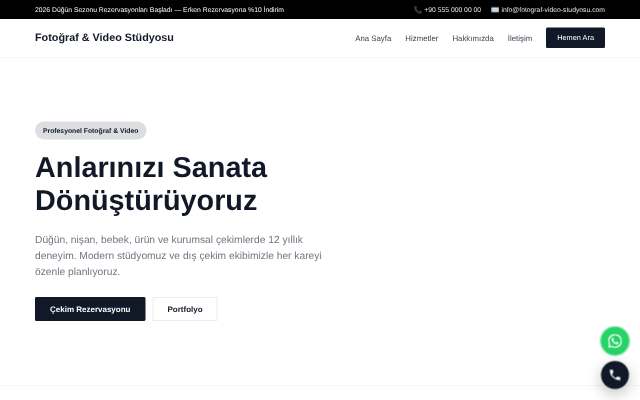Click the 2026 Düğün Sezonu announcement text

159,10
